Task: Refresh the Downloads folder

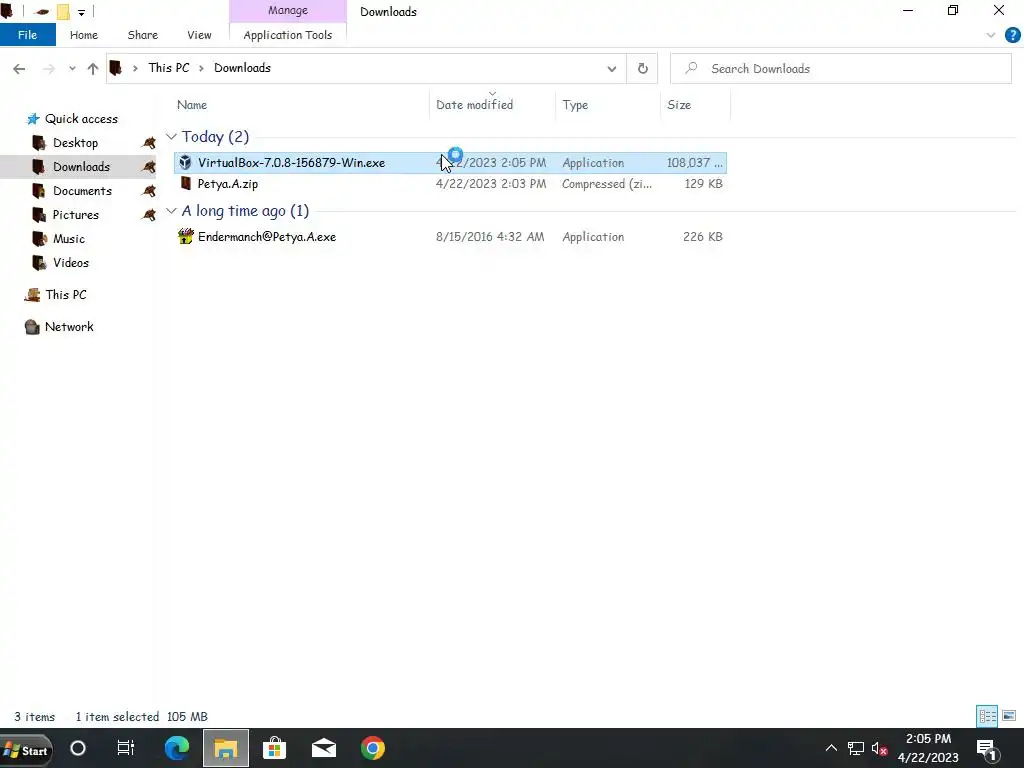Action: (643, 69)
